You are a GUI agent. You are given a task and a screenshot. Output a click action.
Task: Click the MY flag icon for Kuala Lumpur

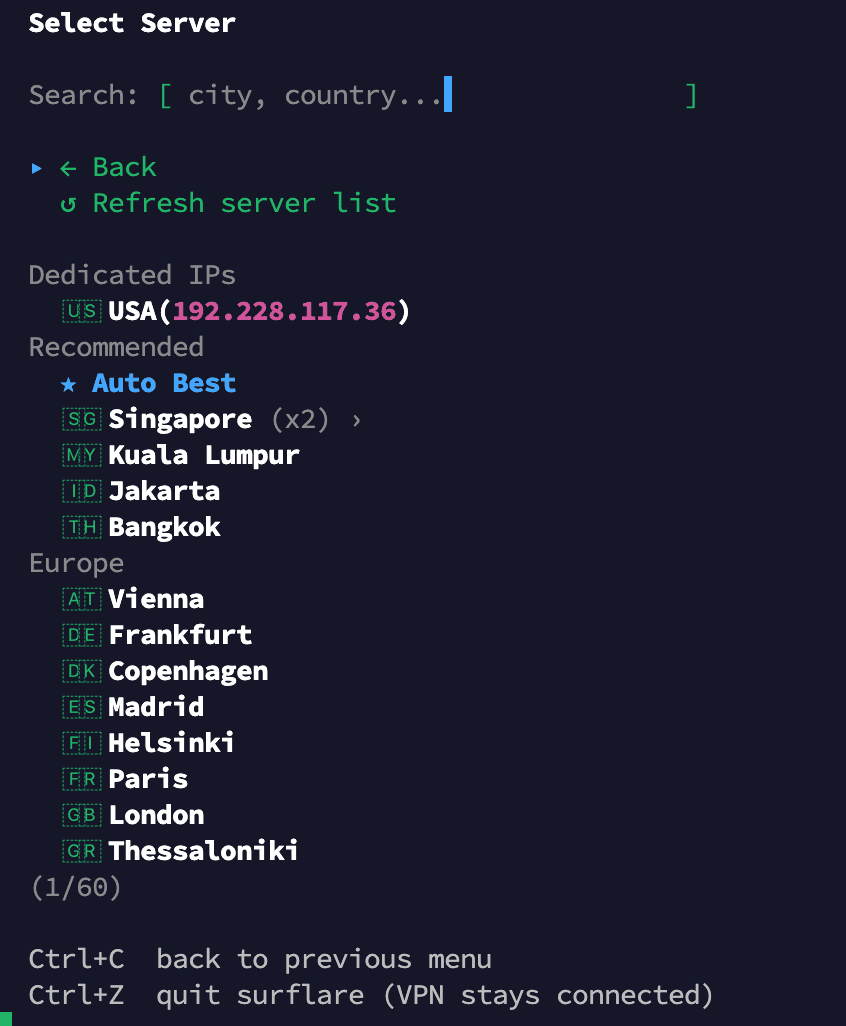click(81, 456)
